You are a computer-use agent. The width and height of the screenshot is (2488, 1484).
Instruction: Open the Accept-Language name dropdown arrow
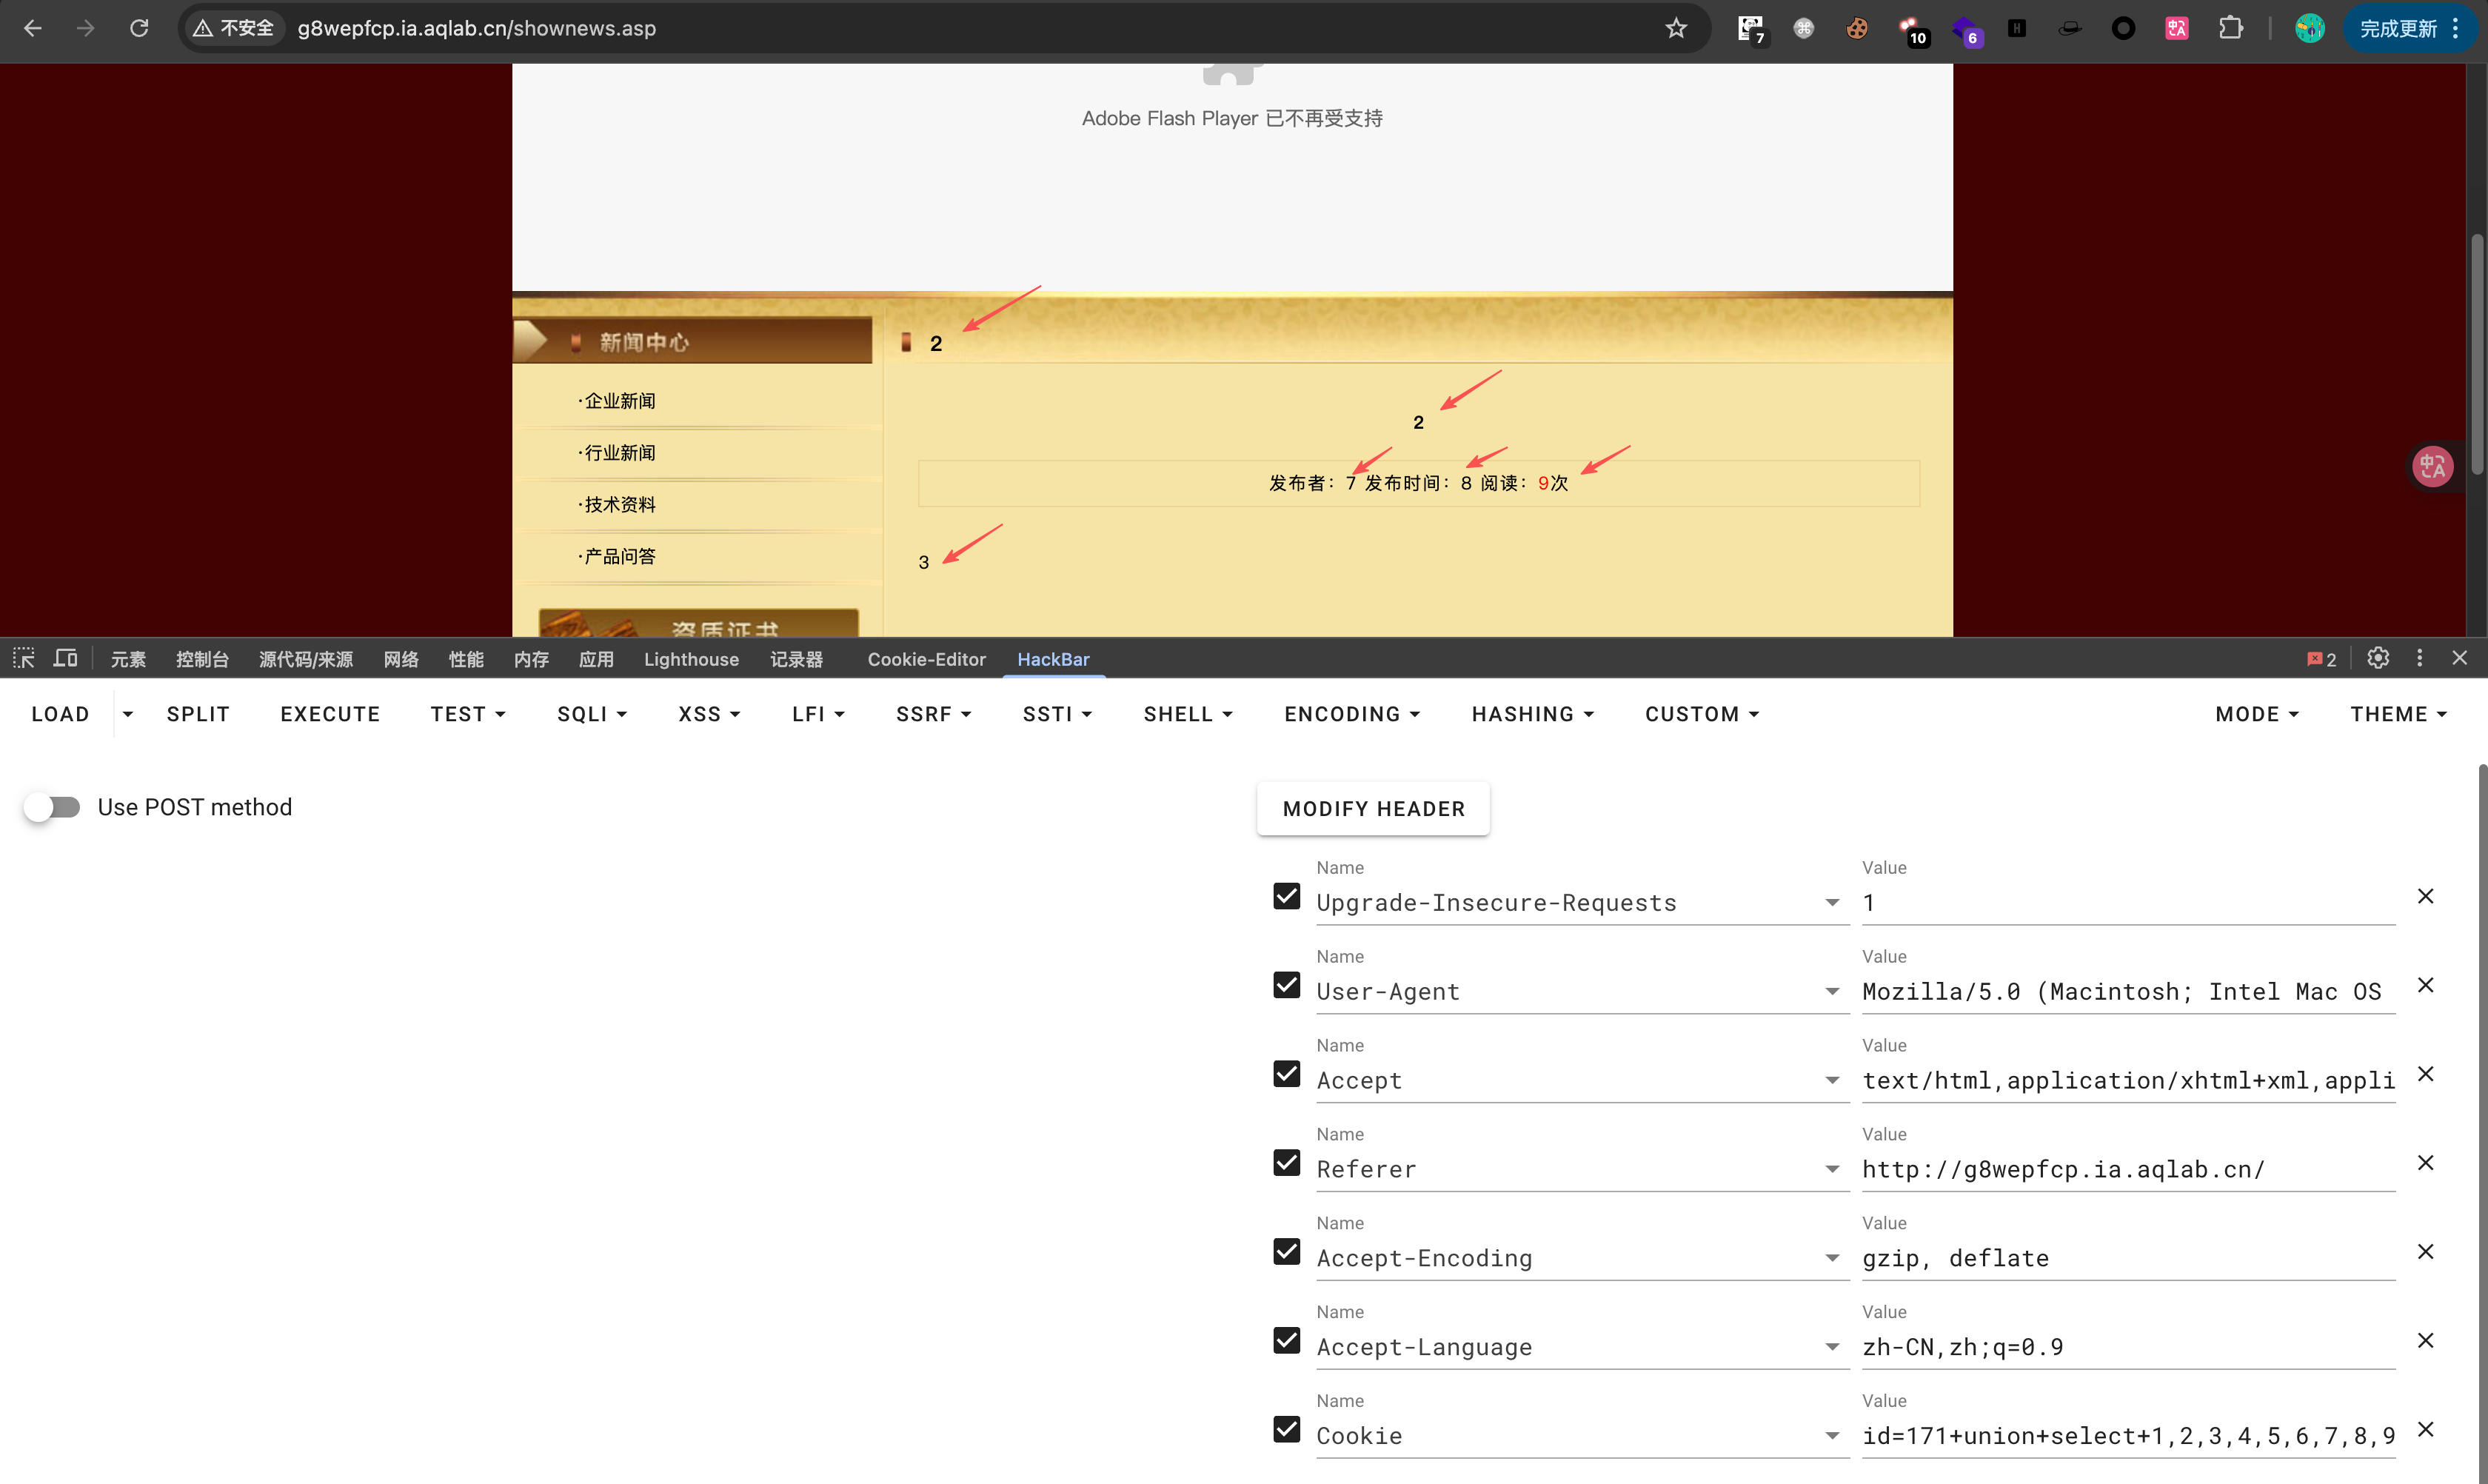1831,1347
